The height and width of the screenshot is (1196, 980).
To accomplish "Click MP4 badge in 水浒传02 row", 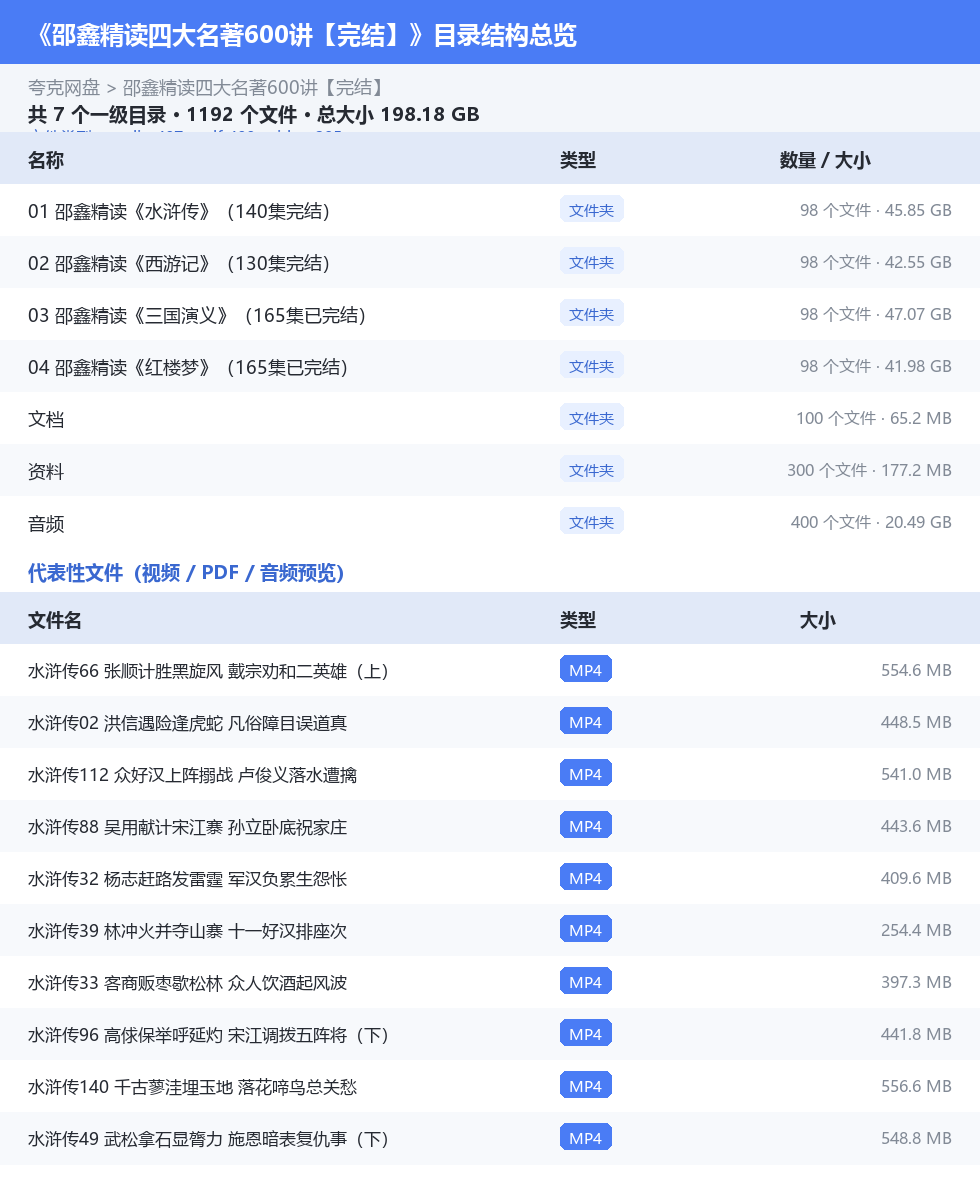I will coord(586,722).
